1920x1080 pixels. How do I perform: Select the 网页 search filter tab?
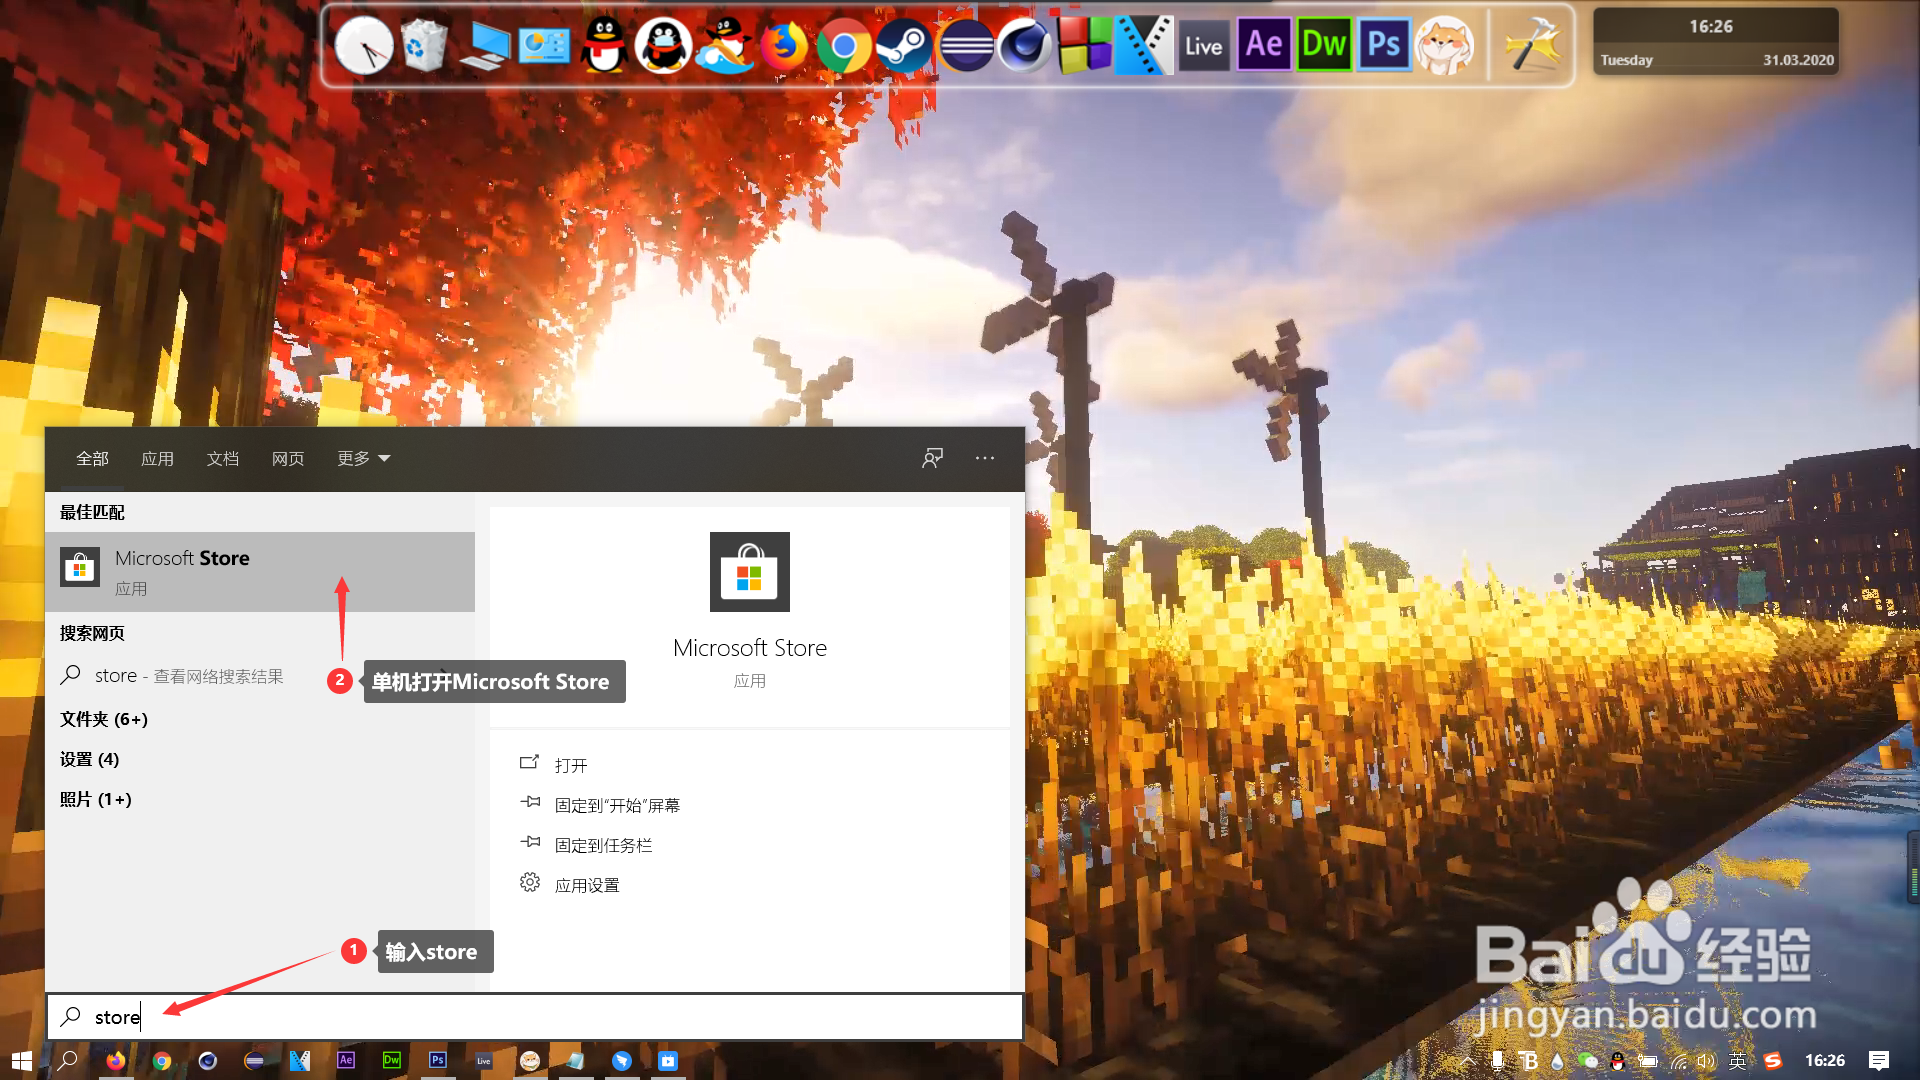pos(288,458)
